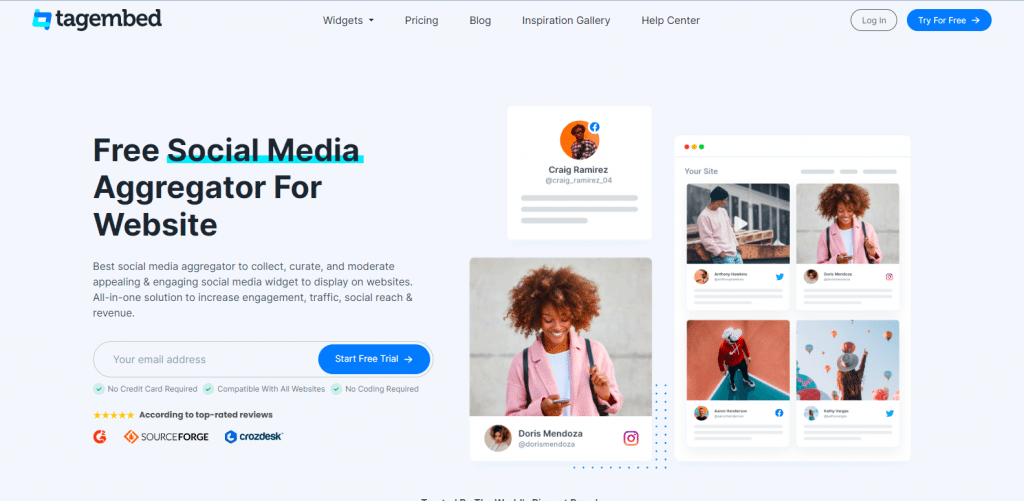Image resolution: width=1024 pixels, height=501 pixels.
Task: Click the G2 reviews logo
Action: [100, 436]
